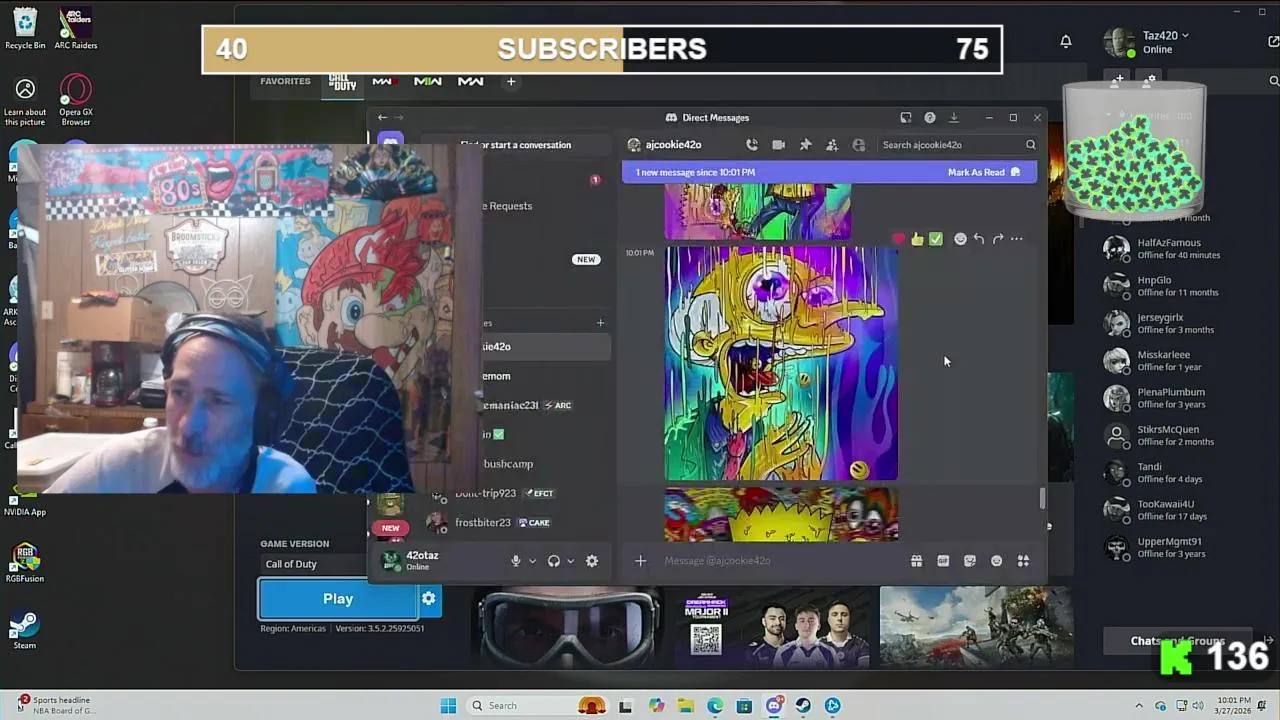Go back with Discord back arrow

[382, 118]
